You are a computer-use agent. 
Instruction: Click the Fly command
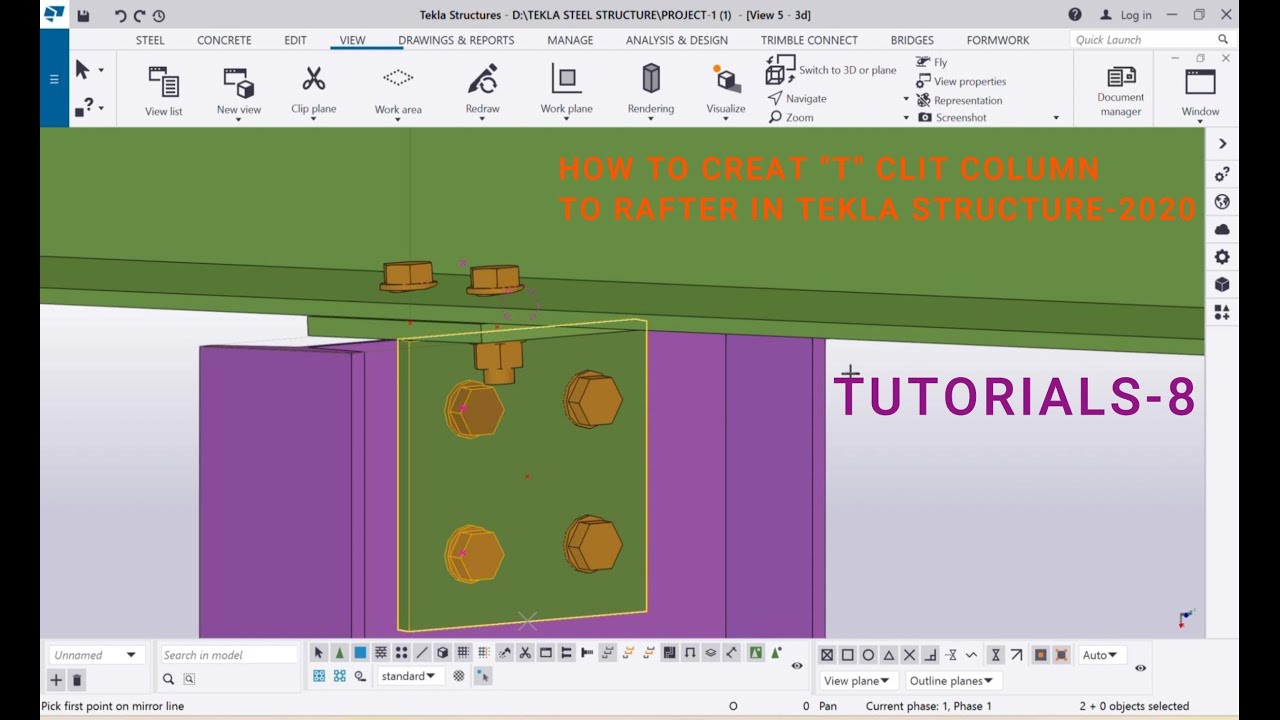point(932,62)
